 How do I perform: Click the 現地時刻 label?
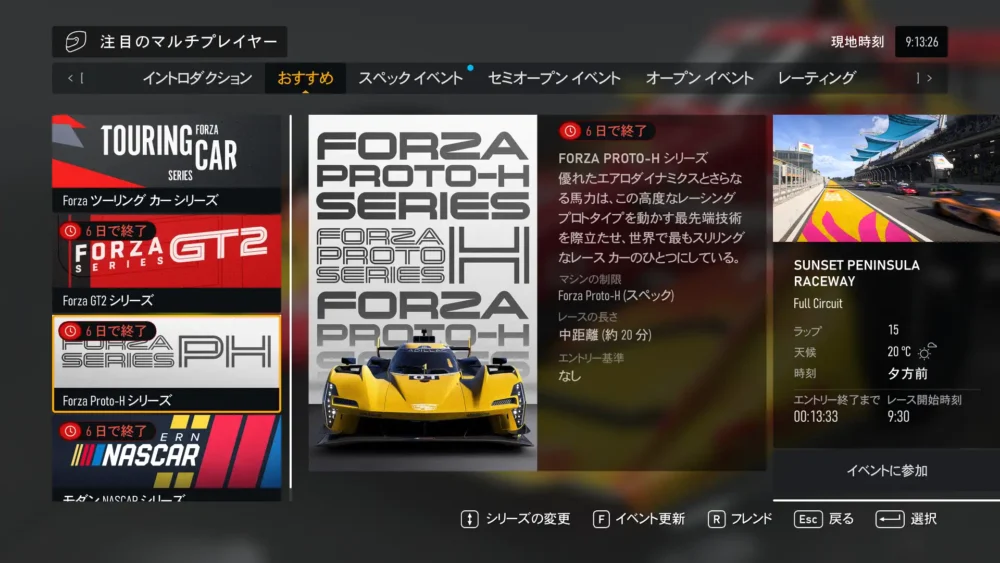click(857, 42)
